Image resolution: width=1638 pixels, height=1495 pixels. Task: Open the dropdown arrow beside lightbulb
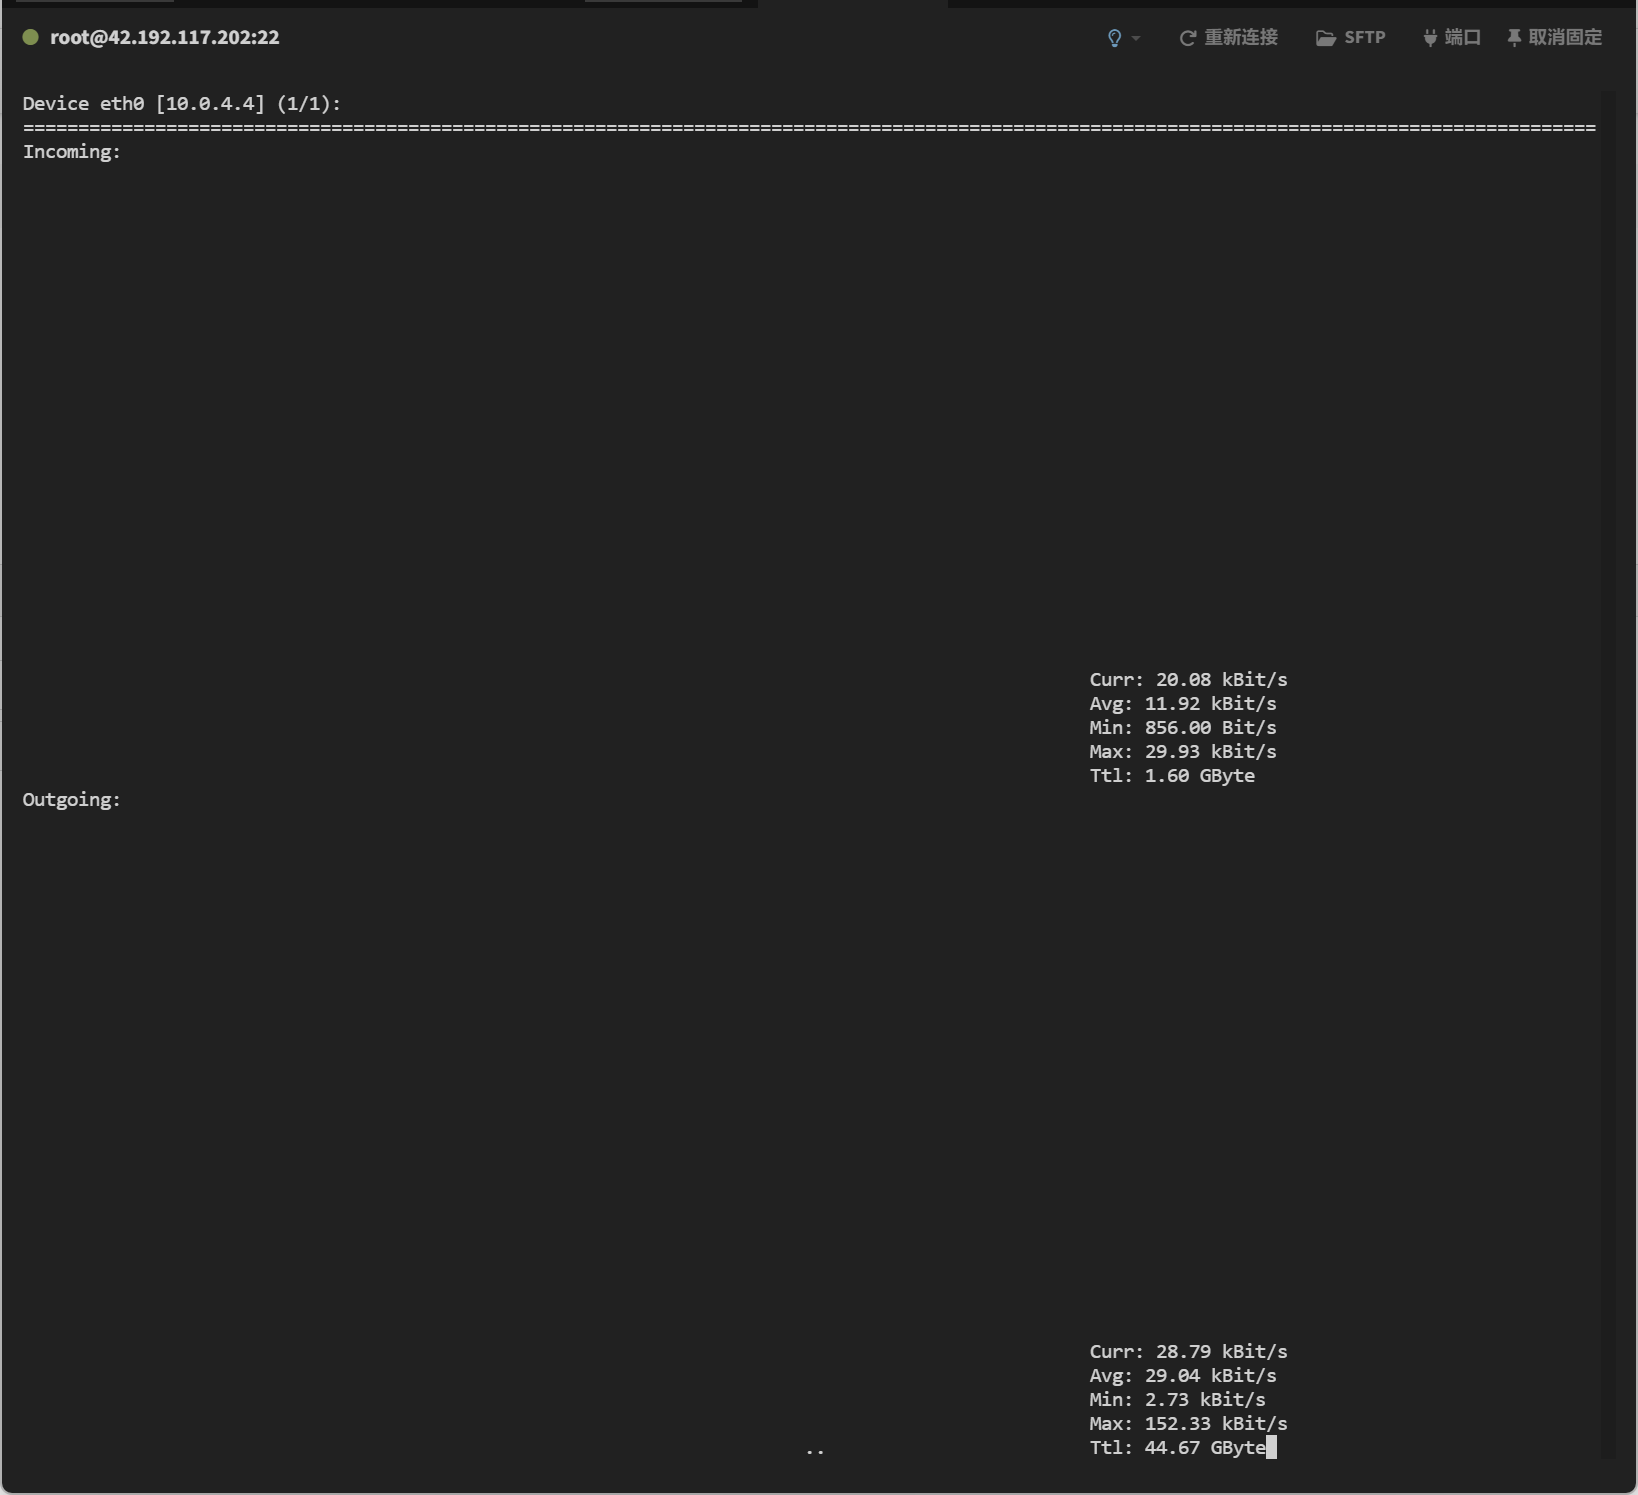click(x=1136, y=38)
